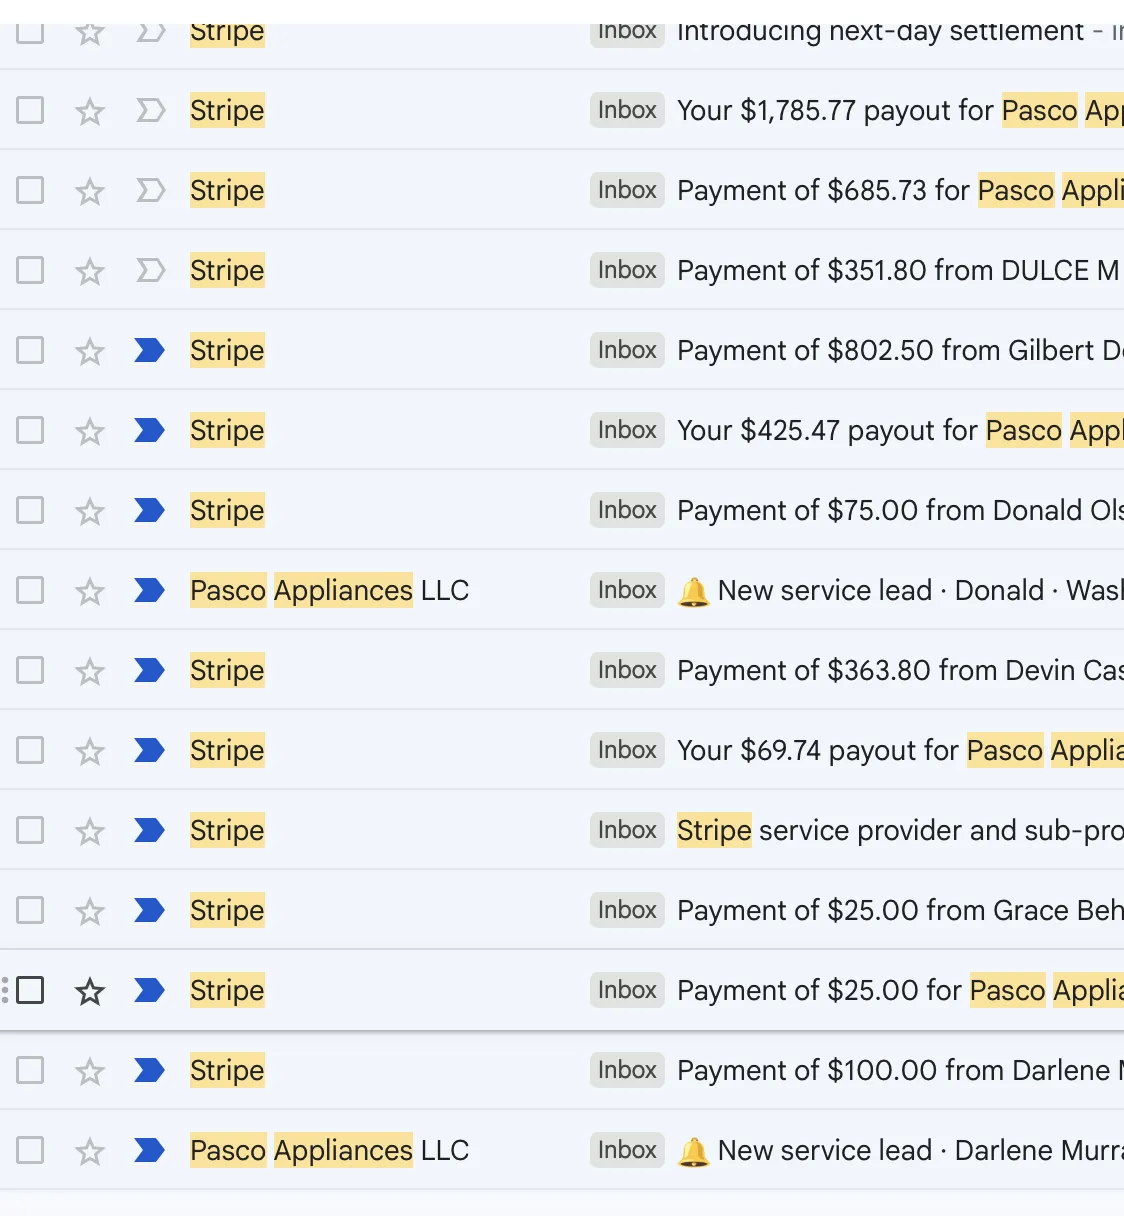Star the $100.00 Darlene payment email
The height and width of the screenshot is (1216, 1124).
click(x=90, y=1071)
